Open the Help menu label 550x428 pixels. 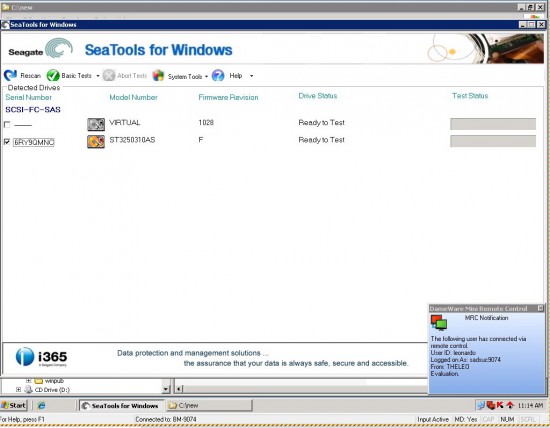tap(236, 75)
